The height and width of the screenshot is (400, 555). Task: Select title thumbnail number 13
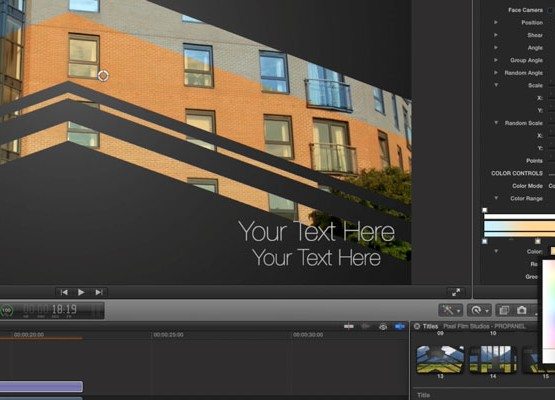(x=440, y=360)
